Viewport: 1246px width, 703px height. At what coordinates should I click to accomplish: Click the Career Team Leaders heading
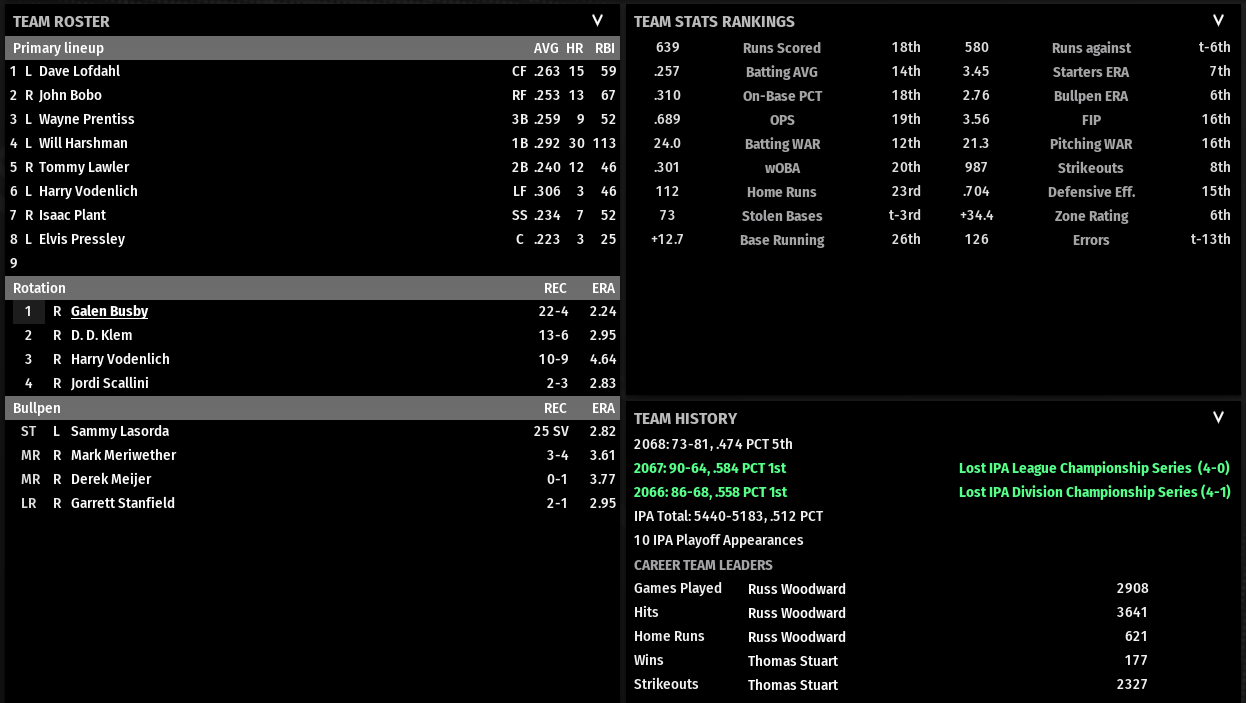click(703, 565)
